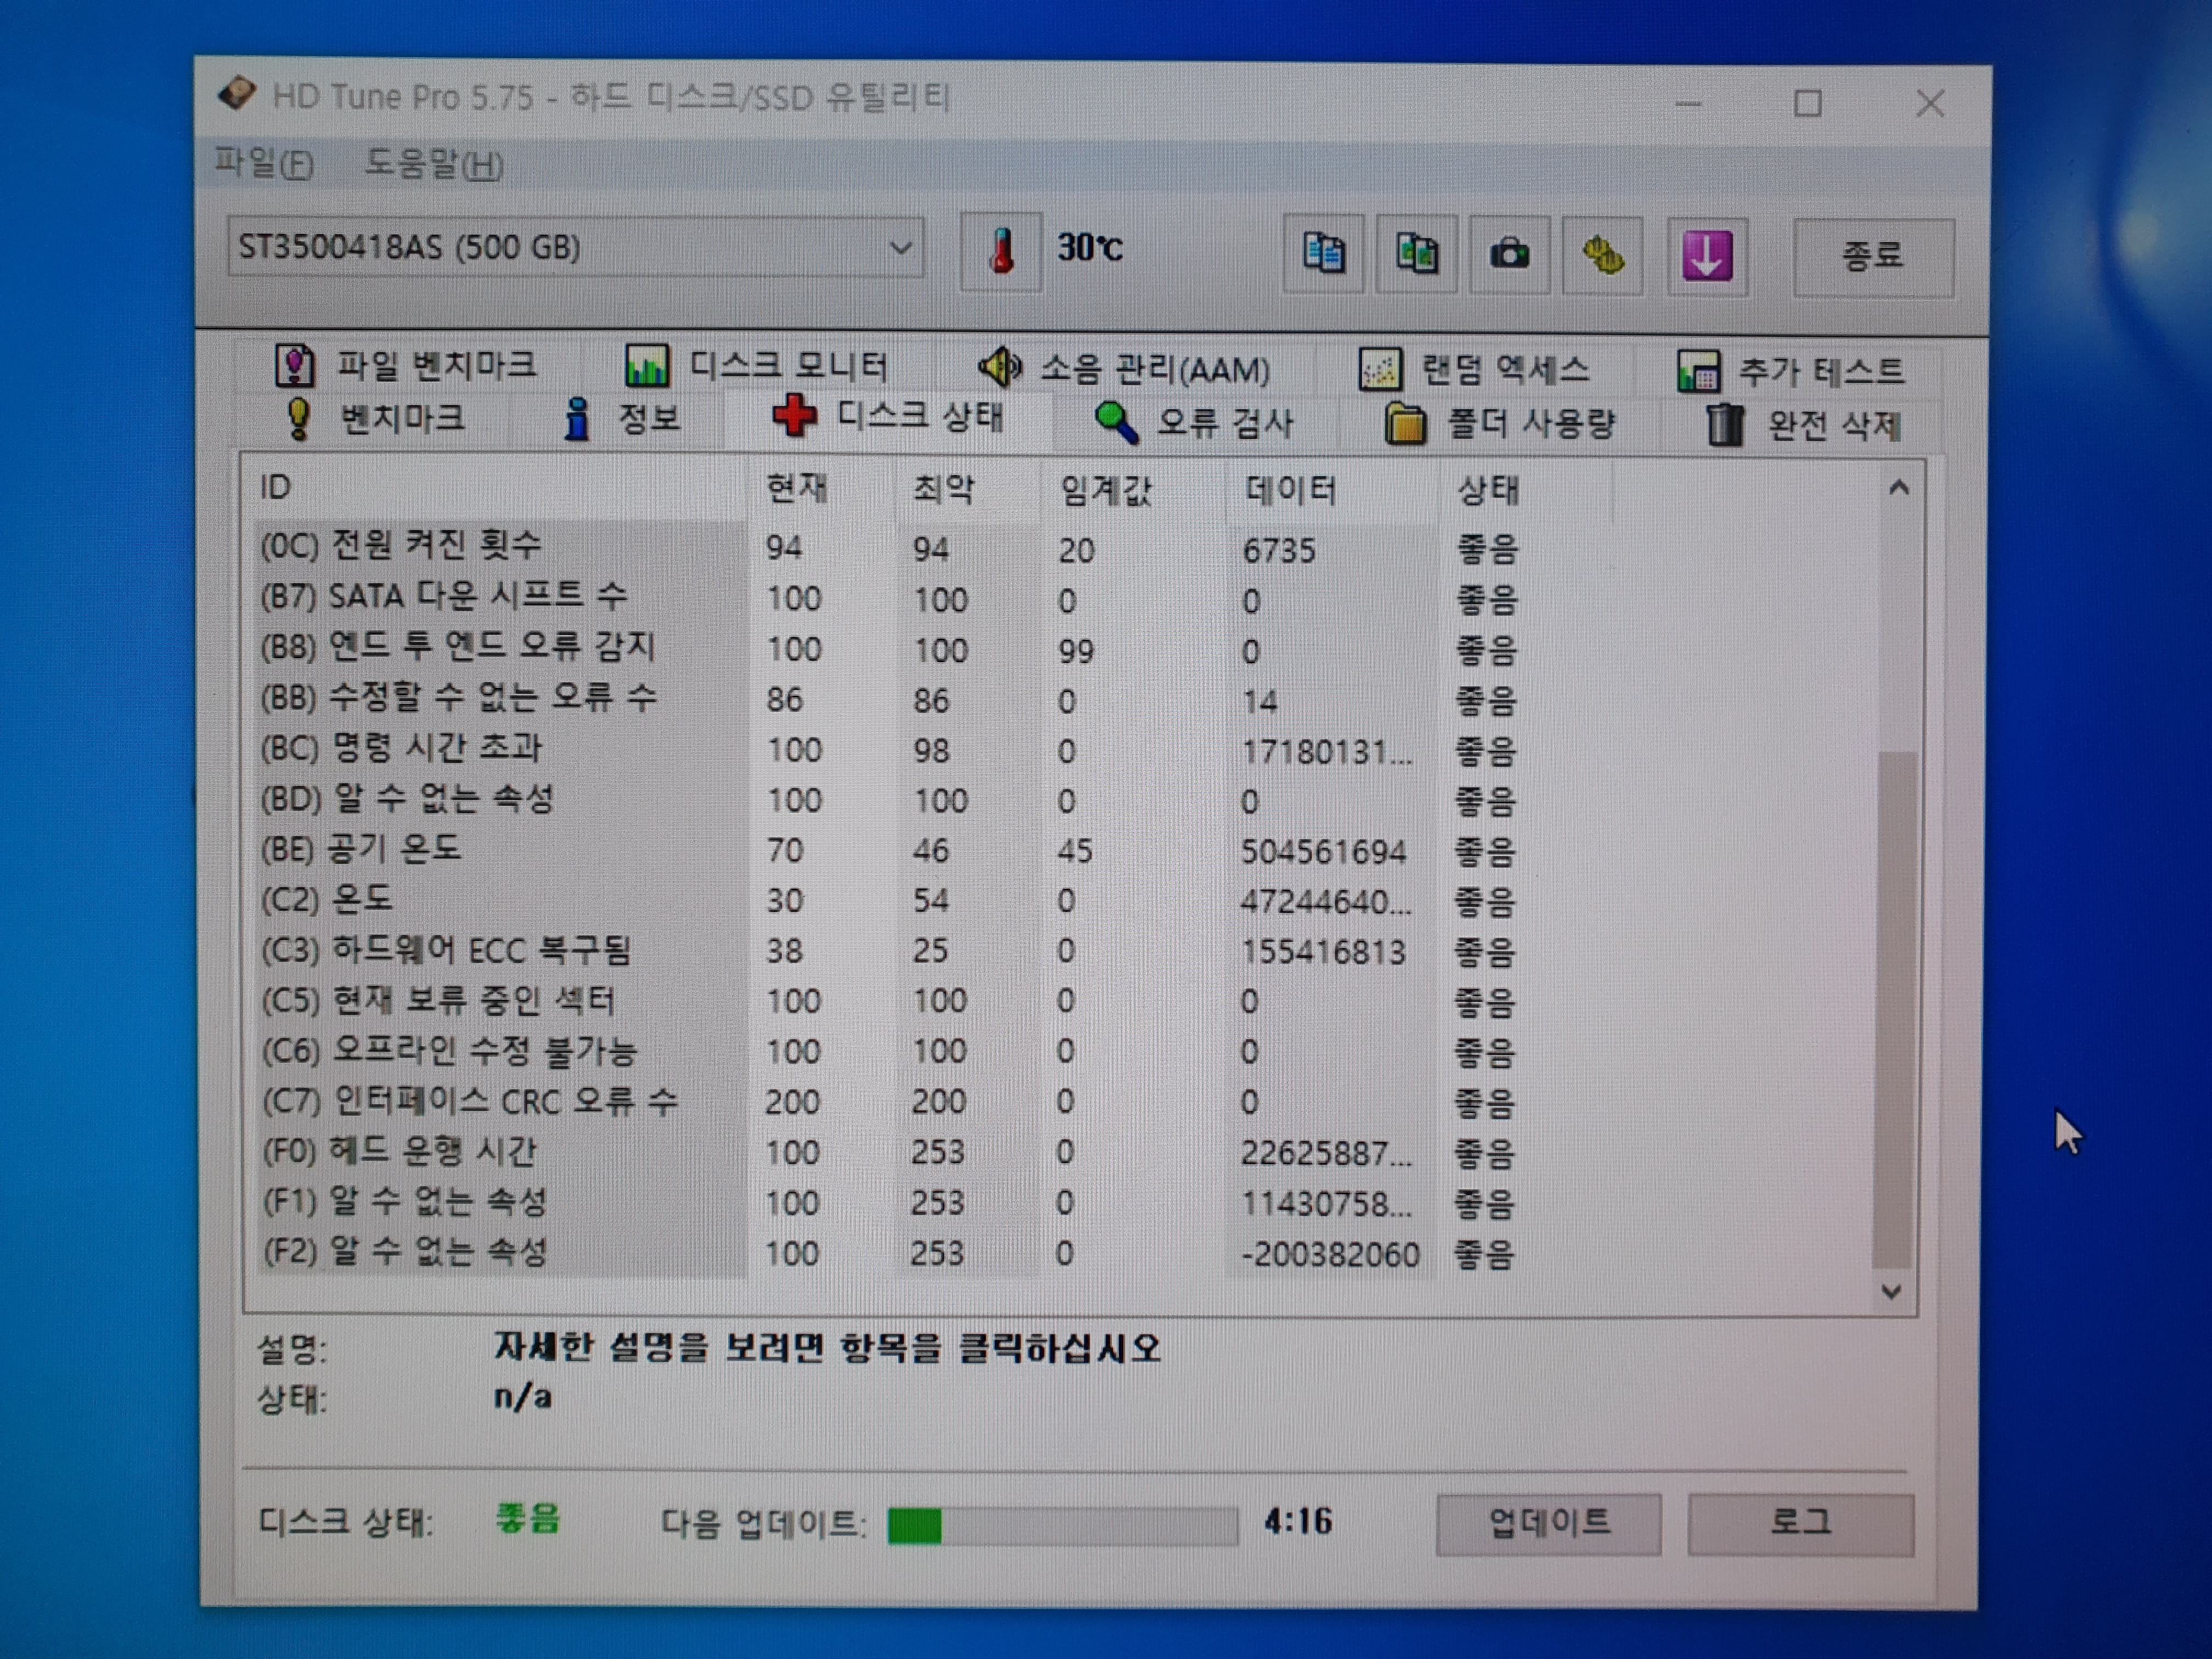
Task: Click the copy screenshot to clipboard icon
Action: 1416,253
